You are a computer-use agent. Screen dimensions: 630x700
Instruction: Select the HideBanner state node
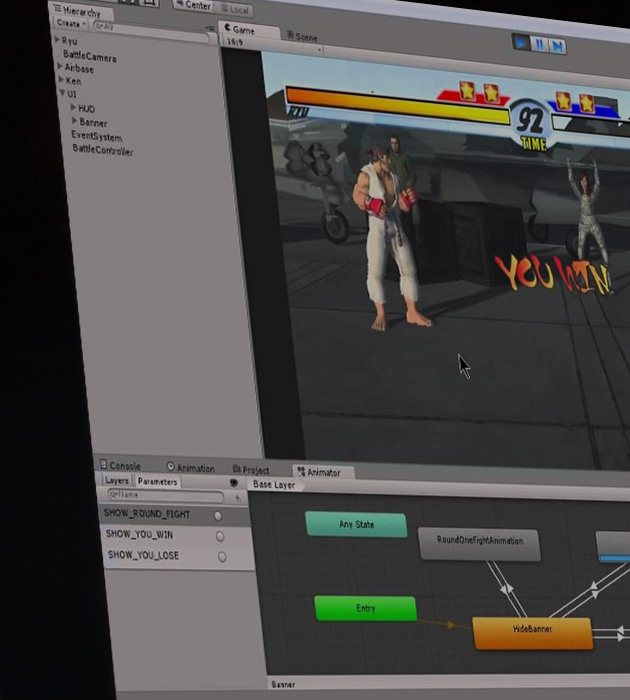click(533, 633)
